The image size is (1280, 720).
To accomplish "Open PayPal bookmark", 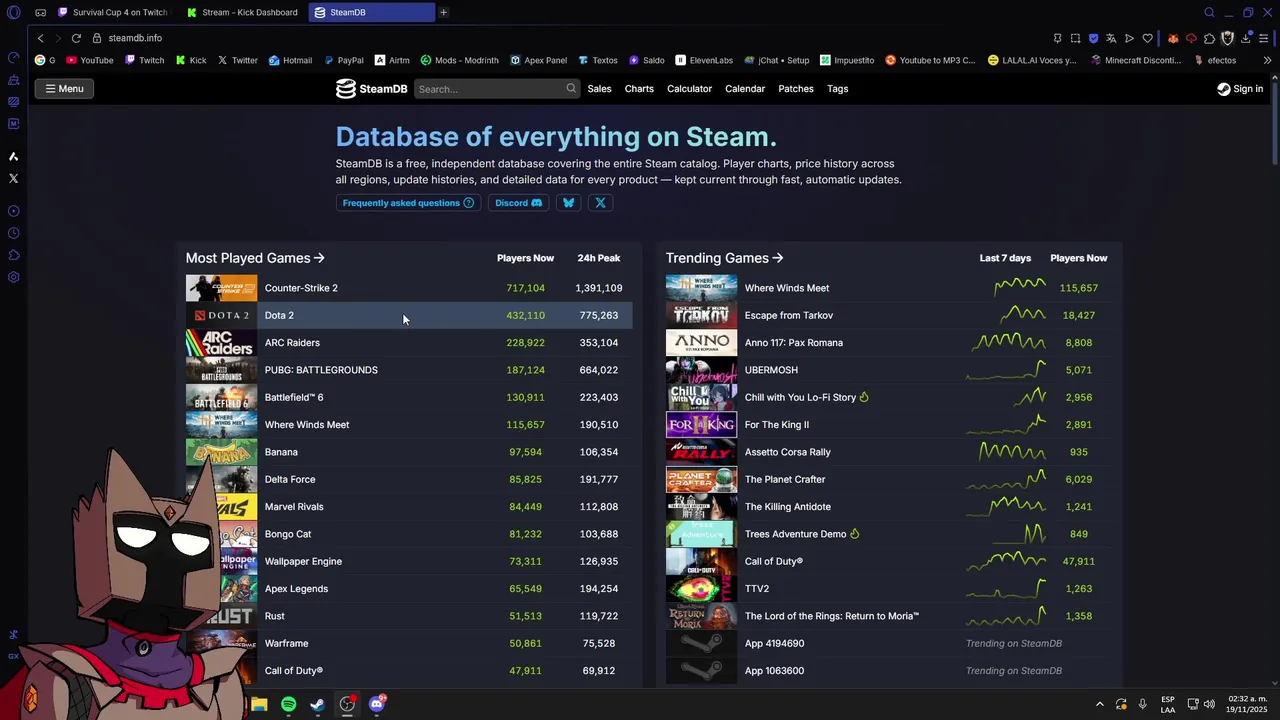I will point(342,60).
